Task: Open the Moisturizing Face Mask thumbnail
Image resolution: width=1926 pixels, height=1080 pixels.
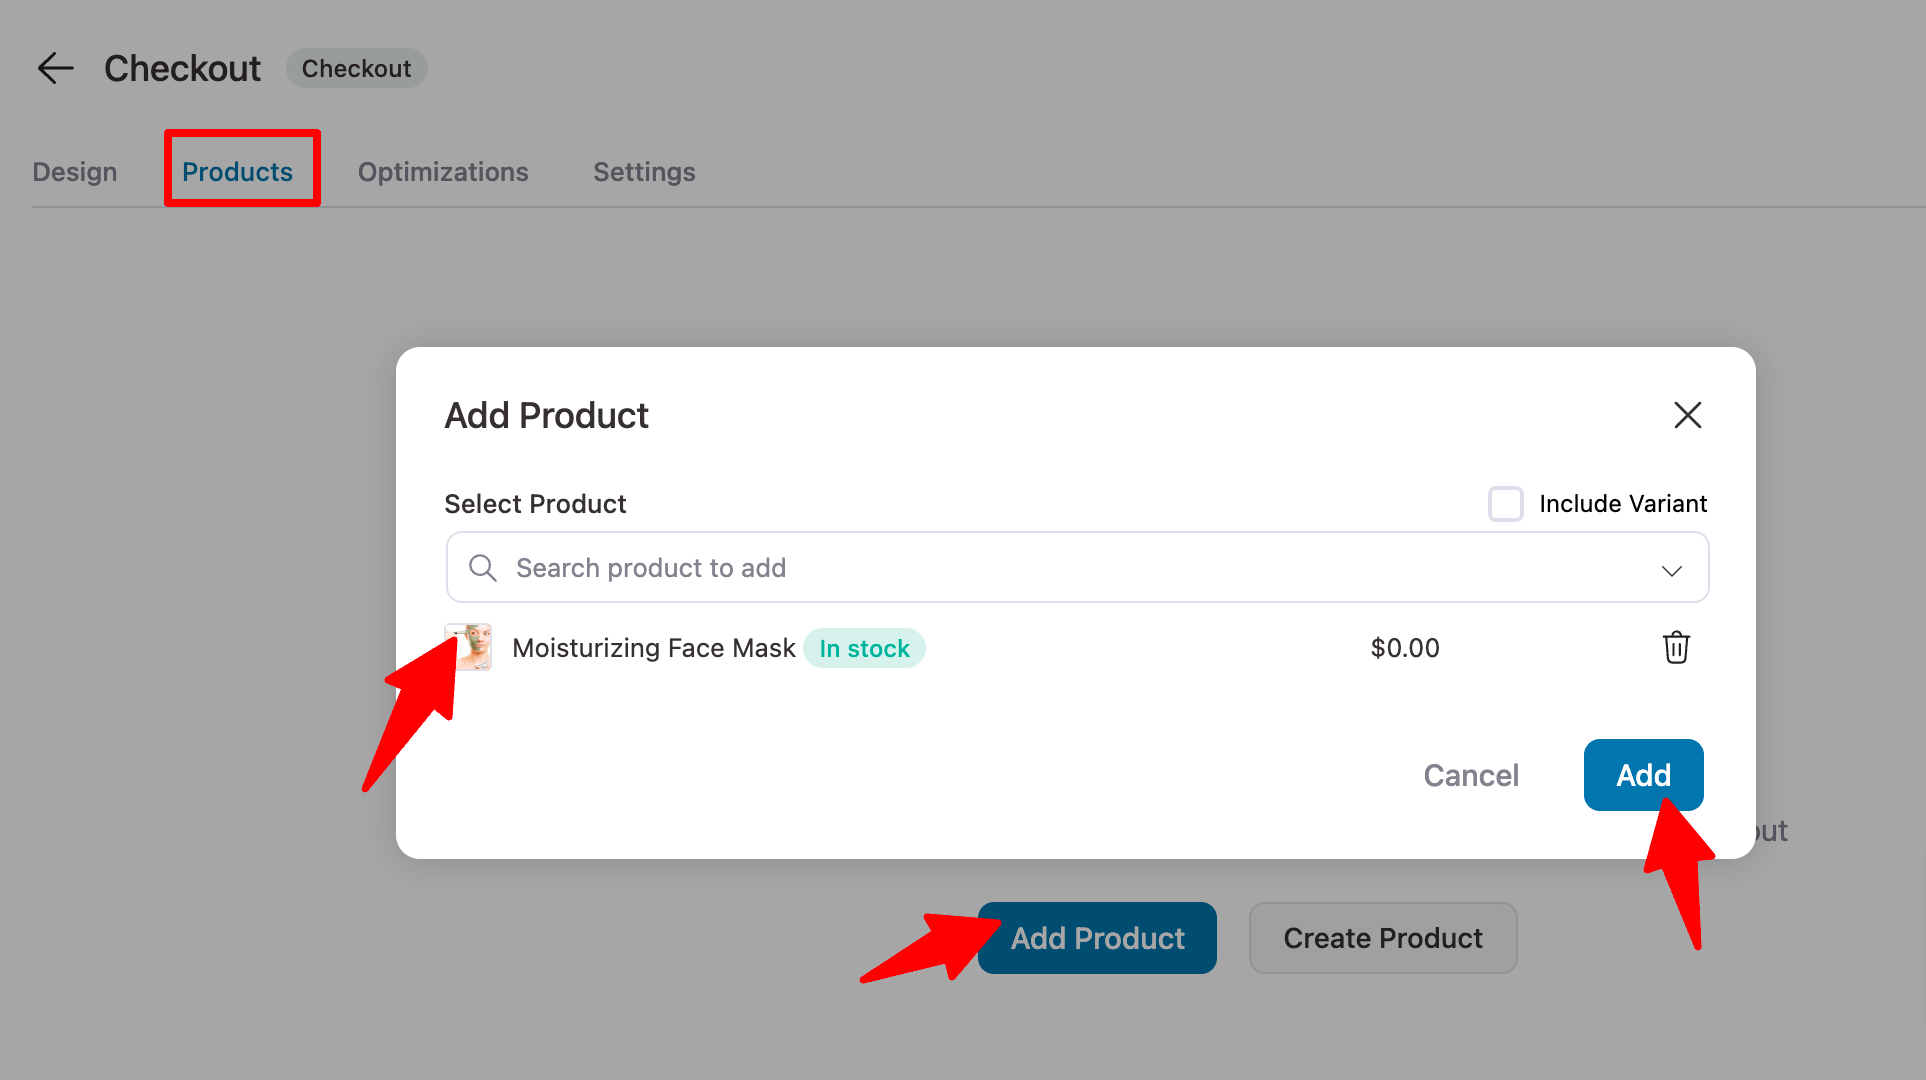Action: click(x=468, y=647)
